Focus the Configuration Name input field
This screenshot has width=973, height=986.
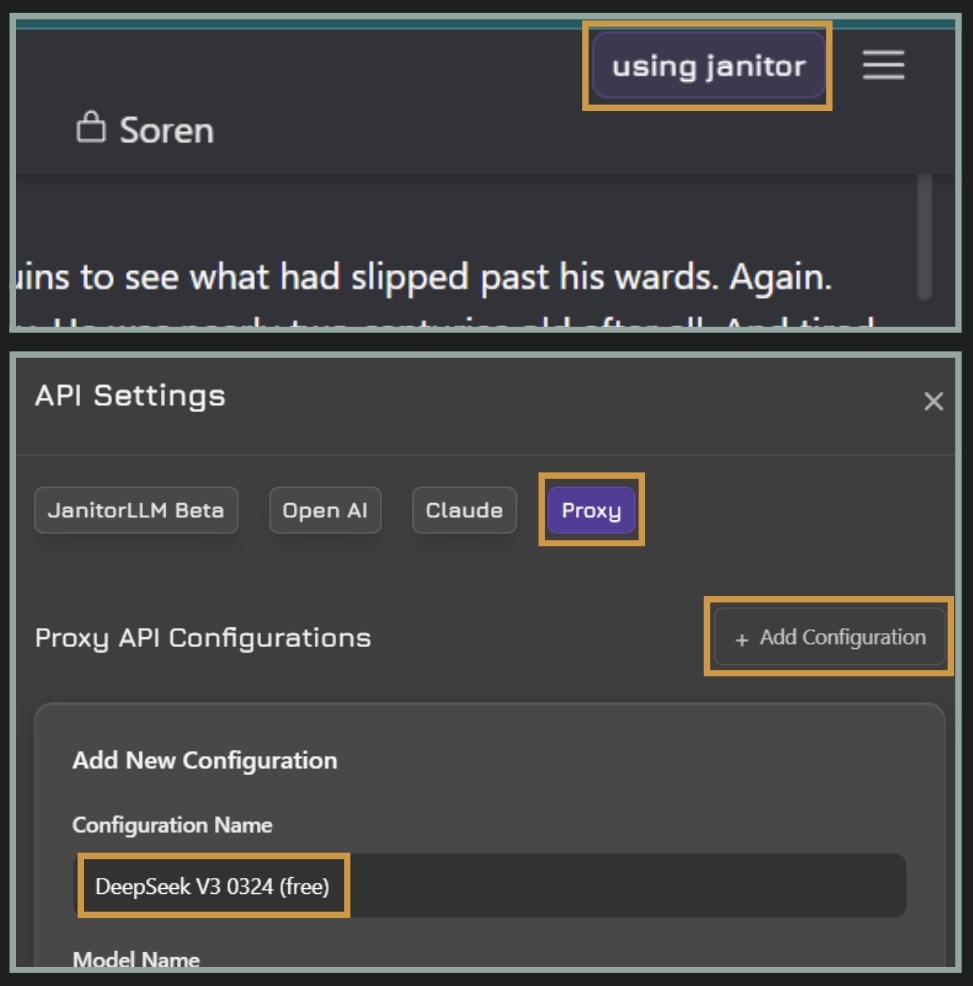[620, 886]
